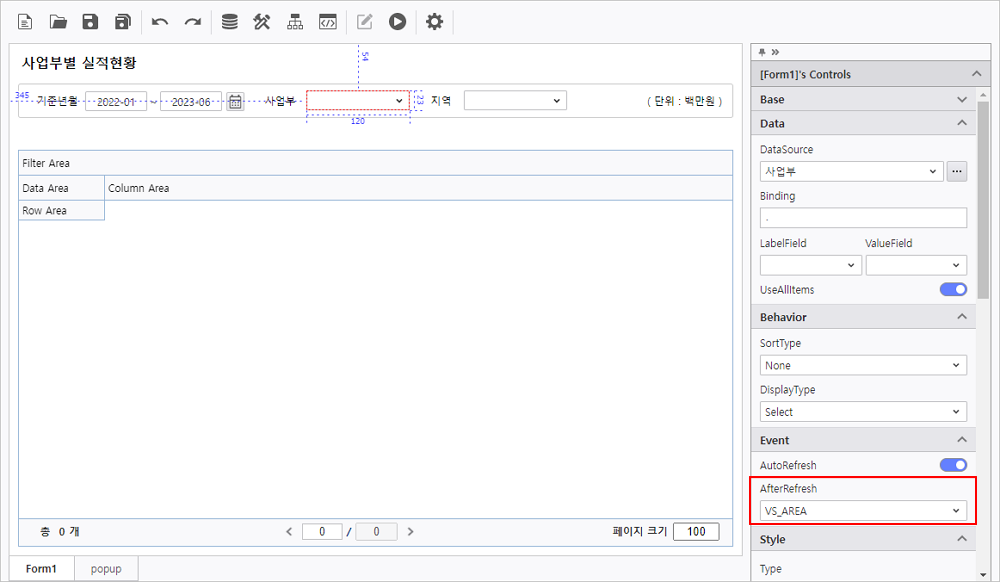Viewport: 1000px width, 582px height.
Task: Open the database dataset manager icon
Action: coord(229,22)
